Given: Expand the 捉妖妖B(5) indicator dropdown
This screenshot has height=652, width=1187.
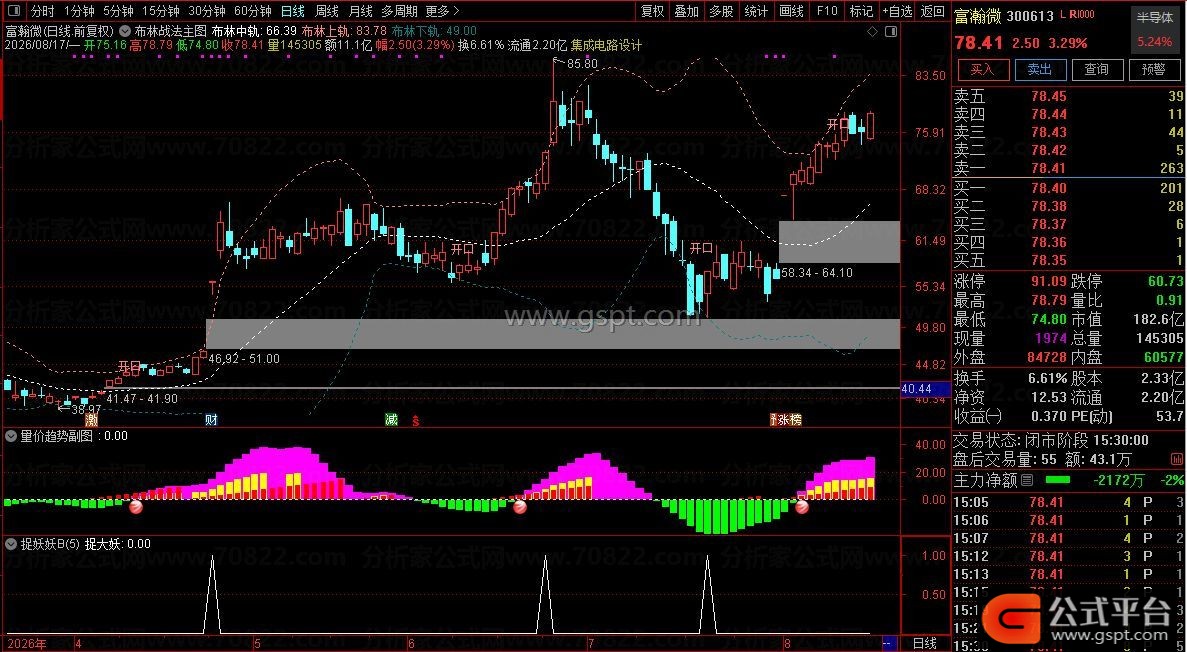Looking at the screenshot, I should coord(11,544).
